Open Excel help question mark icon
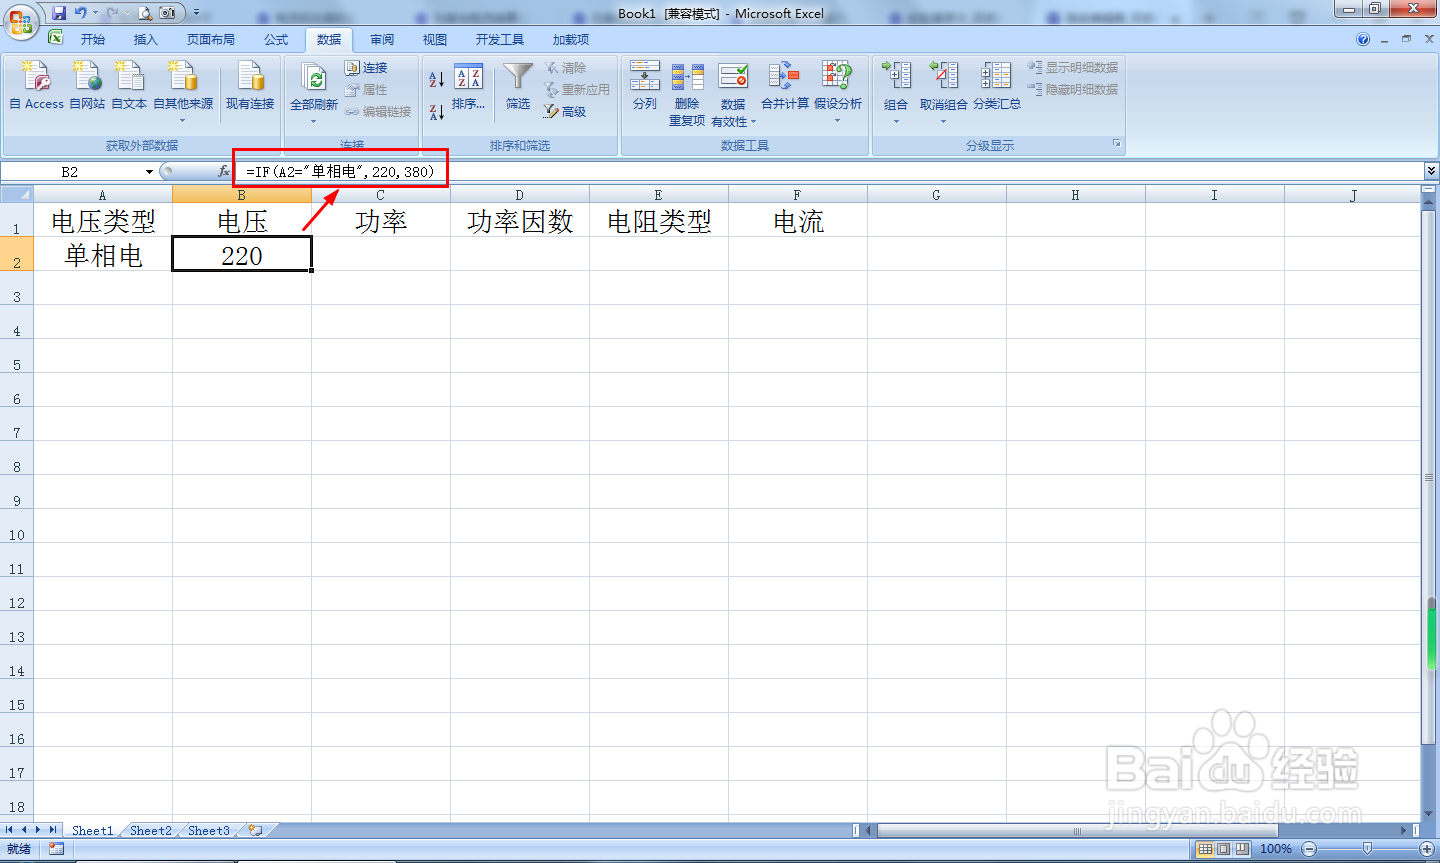The image size is (1440, 863). point(1363,40)
